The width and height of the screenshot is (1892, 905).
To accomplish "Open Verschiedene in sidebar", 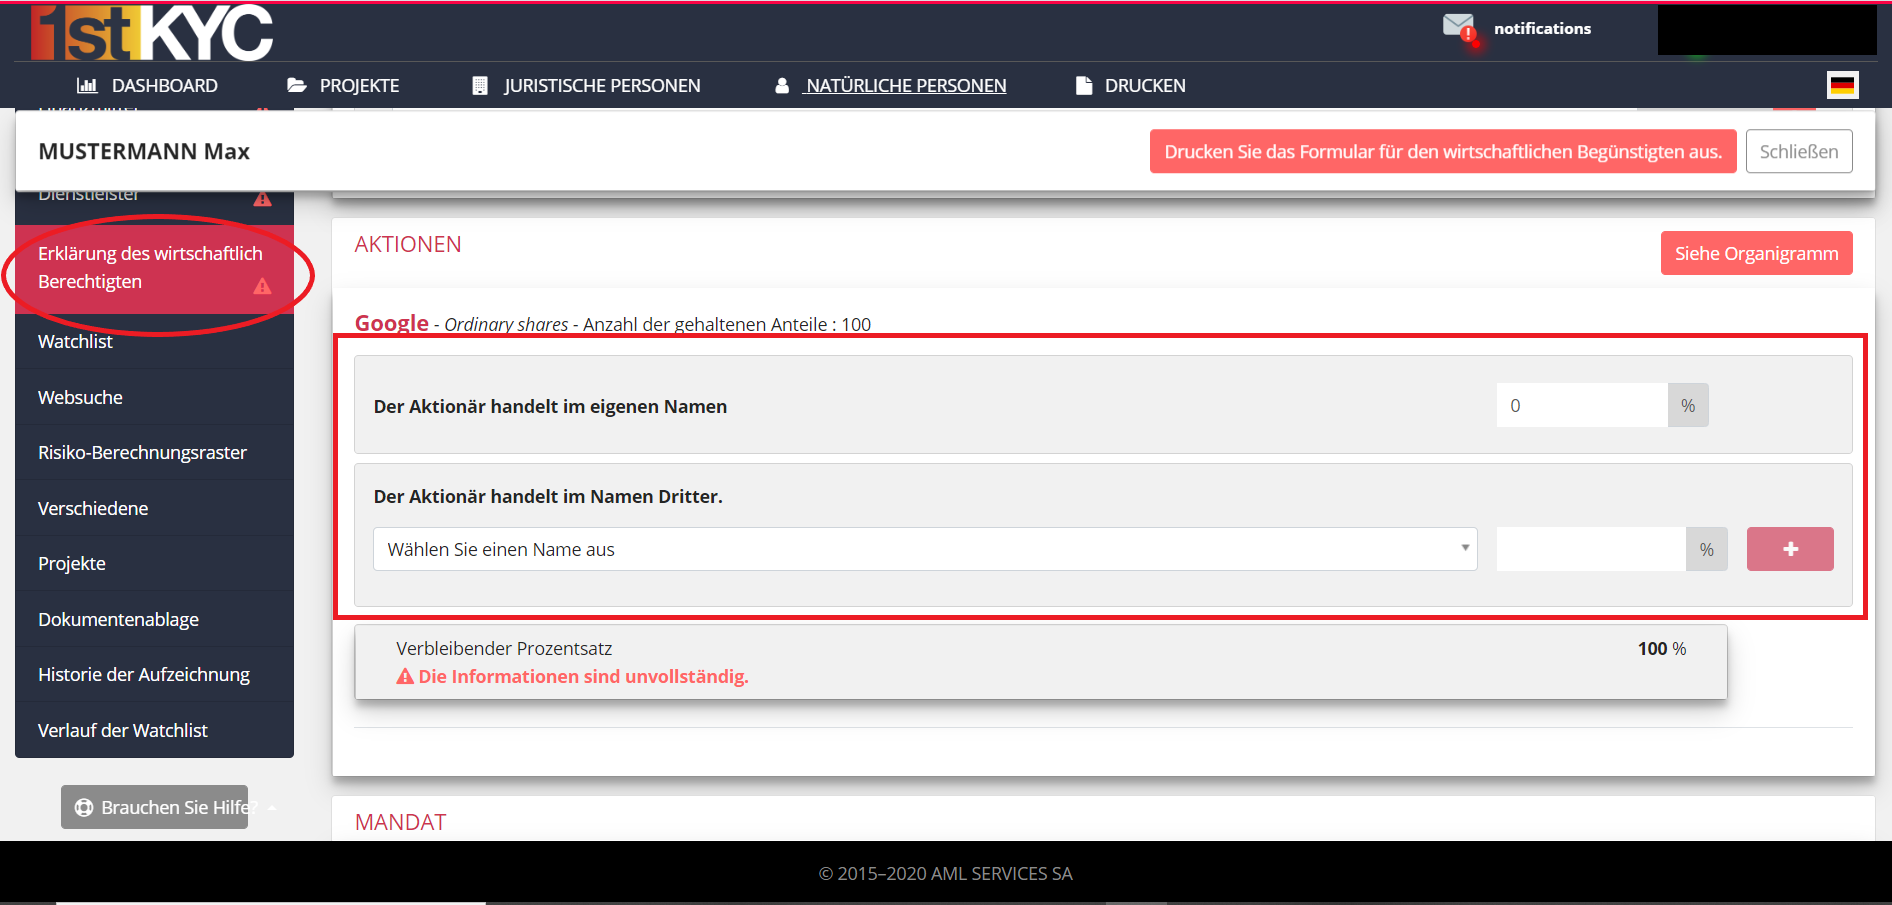I will (154, 508).
